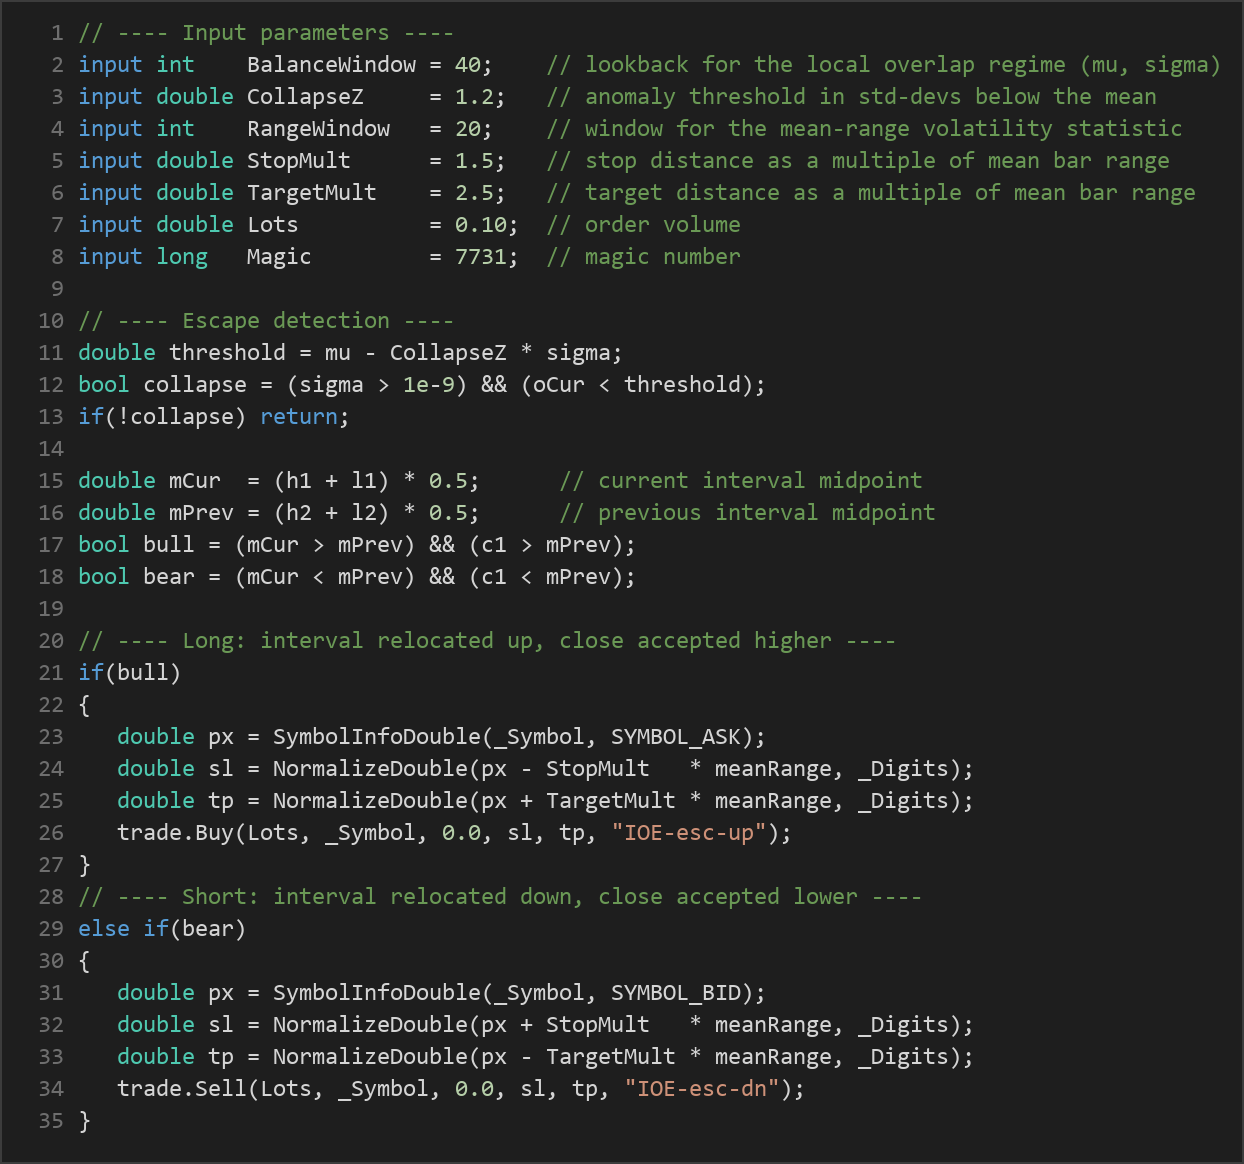
Task: Click !collapse condition on line 13
Action: [175, 417]
